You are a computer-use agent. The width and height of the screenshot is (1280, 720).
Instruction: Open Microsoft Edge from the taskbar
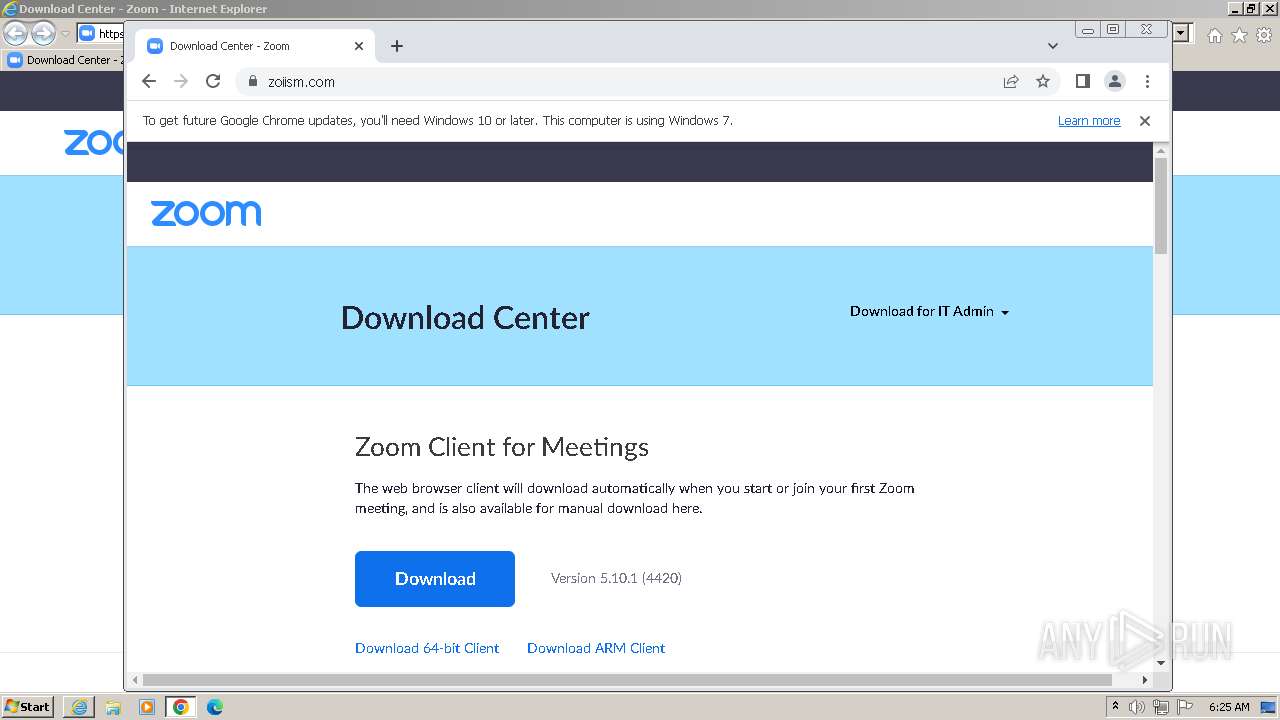[215, 707]
